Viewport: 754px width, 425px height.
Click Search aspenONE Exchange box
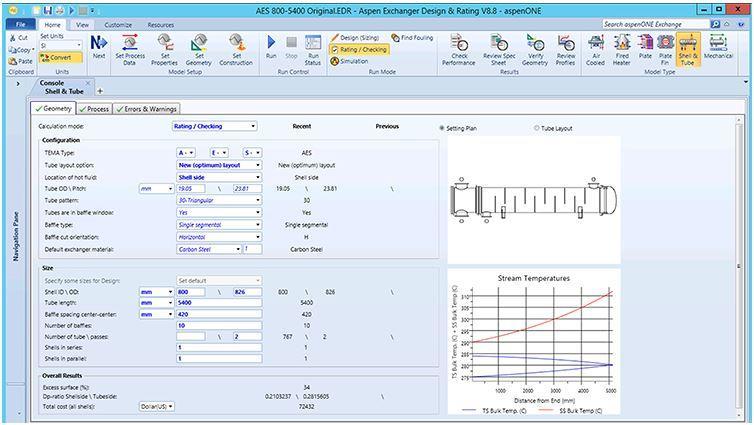point(656,24)
